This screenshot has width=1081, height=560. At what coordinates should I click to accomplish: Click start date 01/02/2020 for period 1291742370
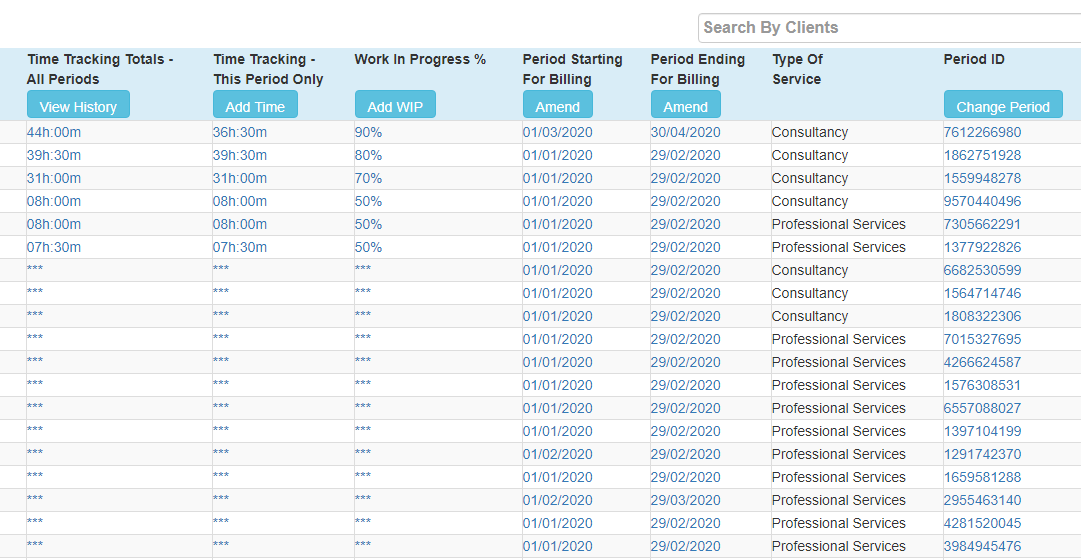[x=557, y=454]
